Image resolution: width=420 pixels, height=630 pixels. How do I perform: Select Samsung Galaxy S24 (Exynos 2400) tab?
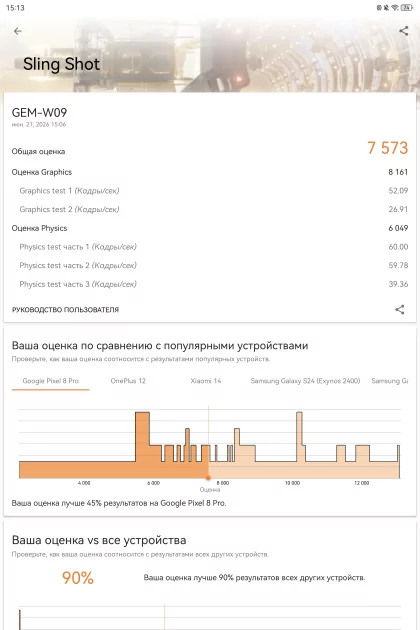tap(305, 381)
